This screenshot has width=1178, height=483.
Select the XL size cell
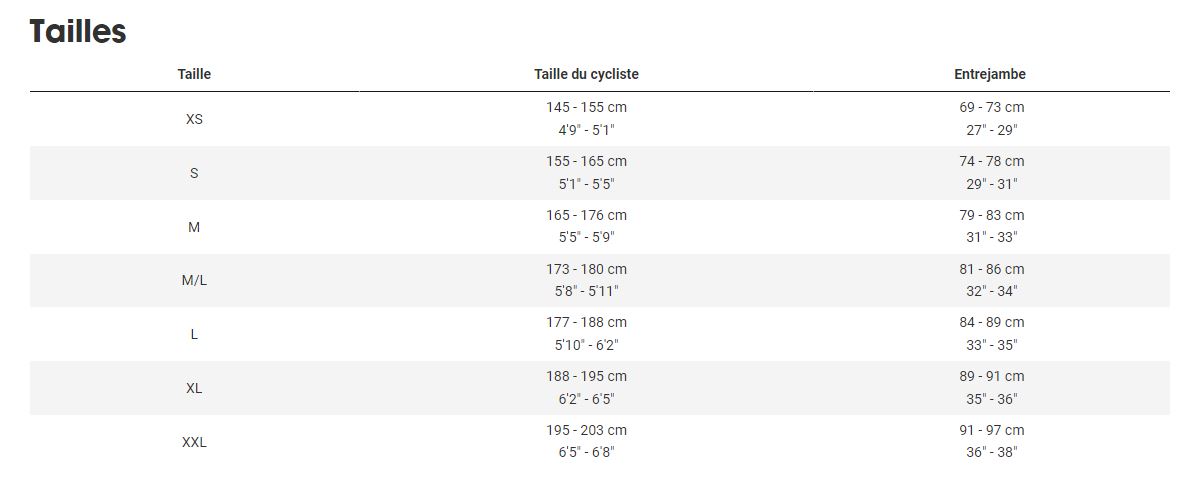click(194, 388)
